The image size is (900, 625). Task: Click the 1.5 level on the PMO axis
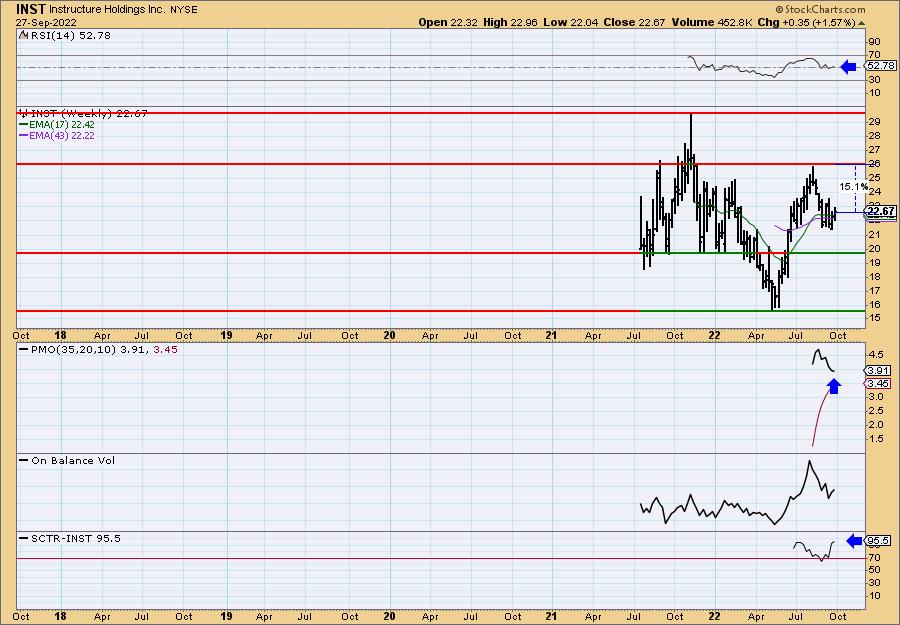coord(876,439)
